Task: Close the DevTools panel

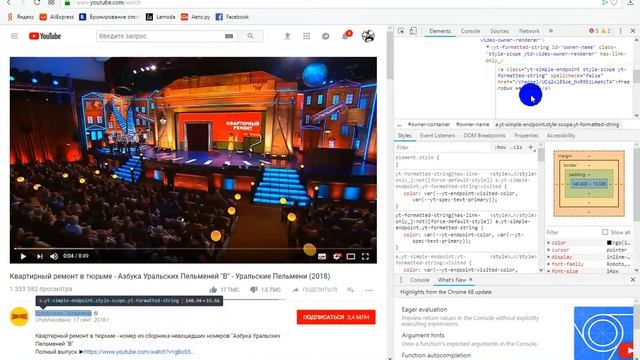Action: coord(633,31)
